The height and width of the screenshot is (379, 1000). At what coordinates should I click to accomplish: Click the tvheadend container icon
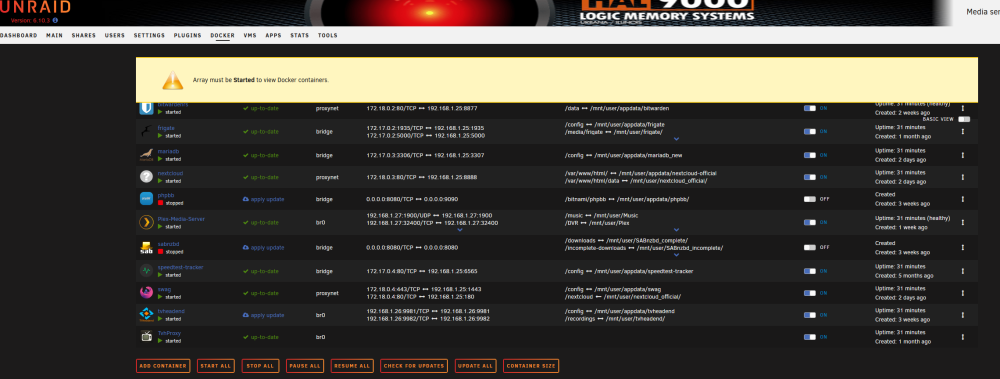pyautogui.click(x=147, y=315)
